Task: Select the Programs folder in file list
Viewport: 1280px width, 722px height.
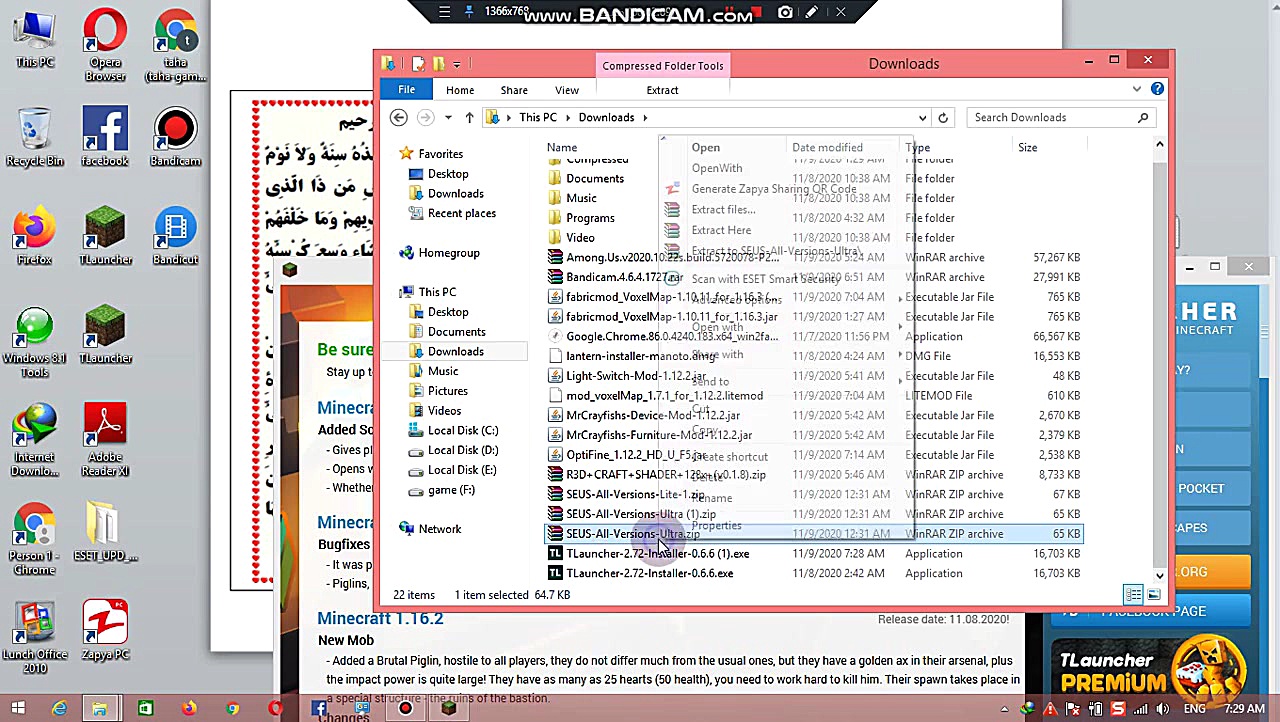Action: tap(590, 218)
